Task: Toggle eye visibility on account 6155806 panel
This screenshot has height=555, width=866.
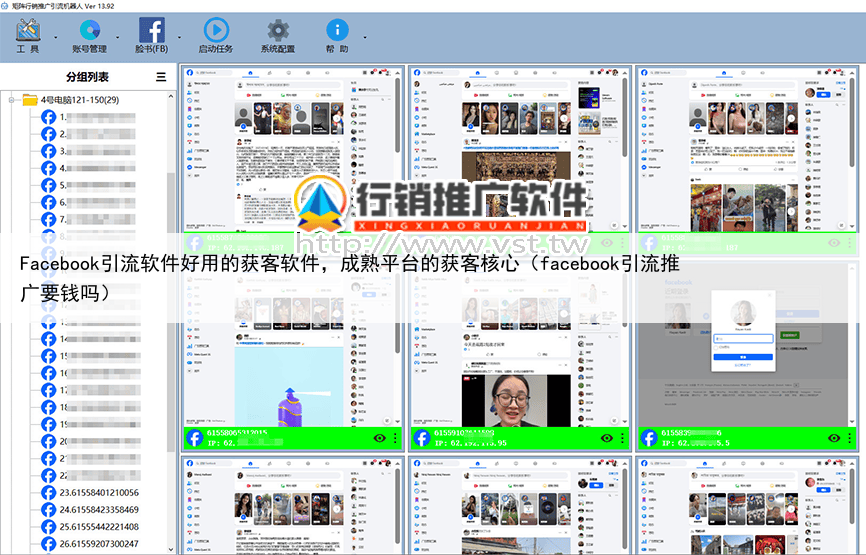Action: 379,438
